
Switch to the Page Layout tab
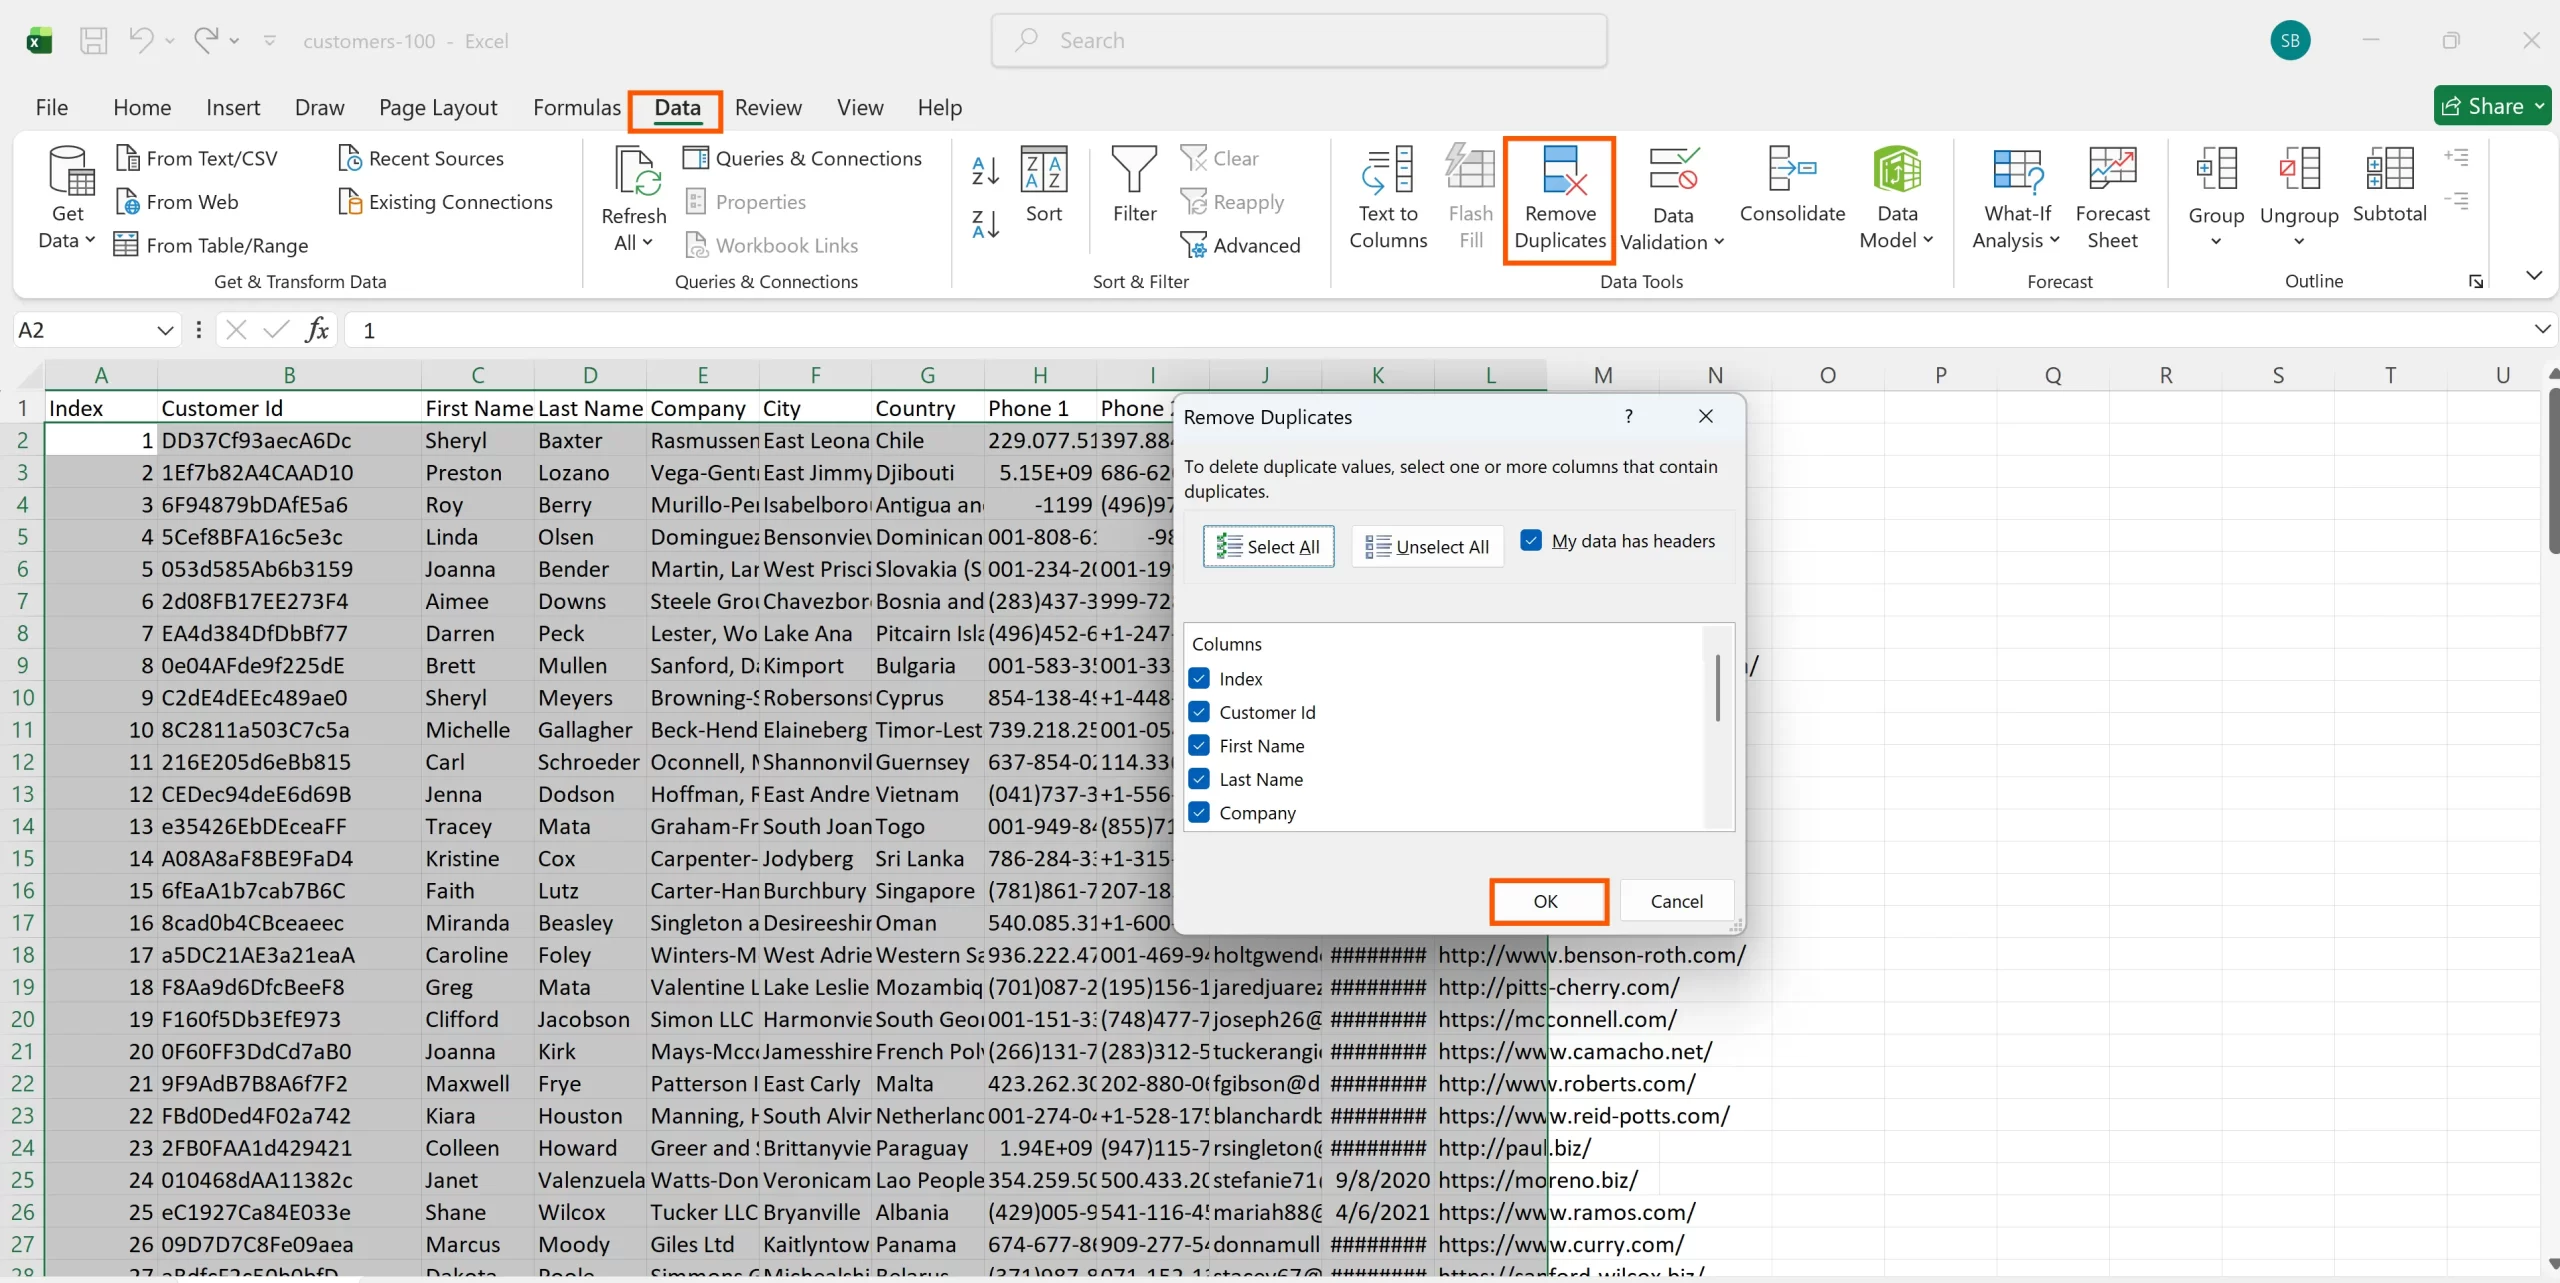click(x=438, y=107)
